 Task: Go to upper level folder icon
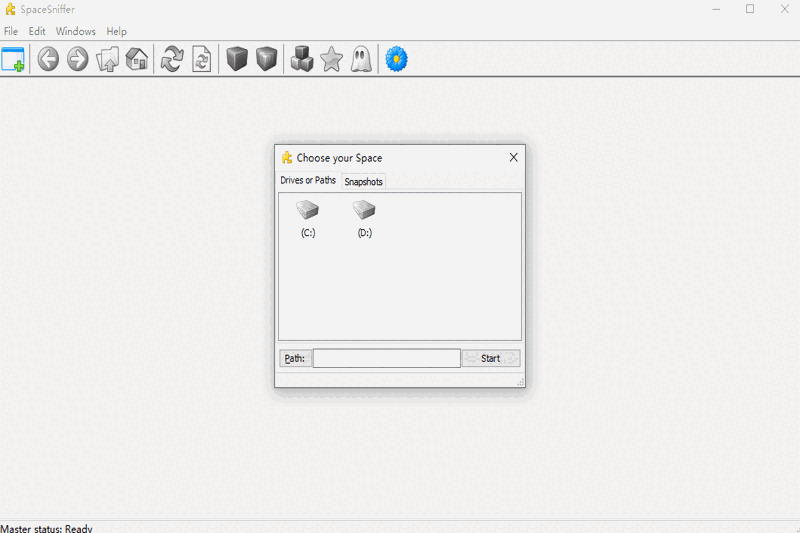(x=108, y=59)
